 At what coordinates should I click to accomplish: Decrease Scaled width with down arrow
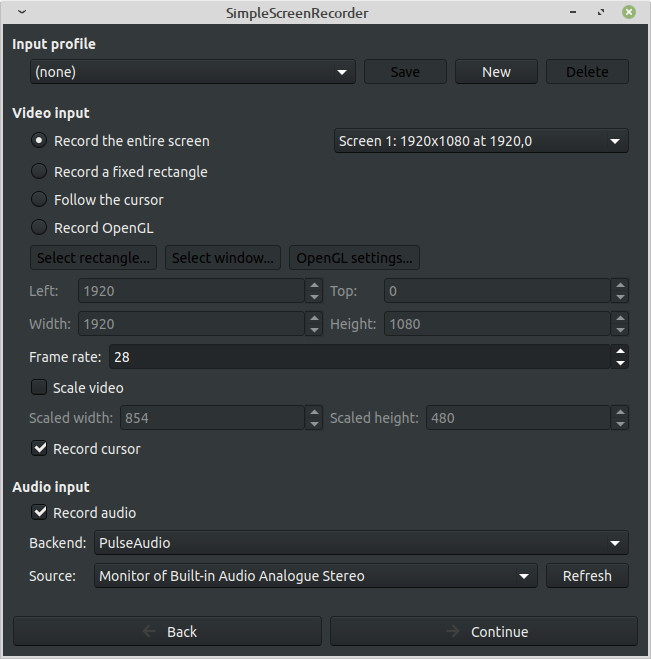314,424
